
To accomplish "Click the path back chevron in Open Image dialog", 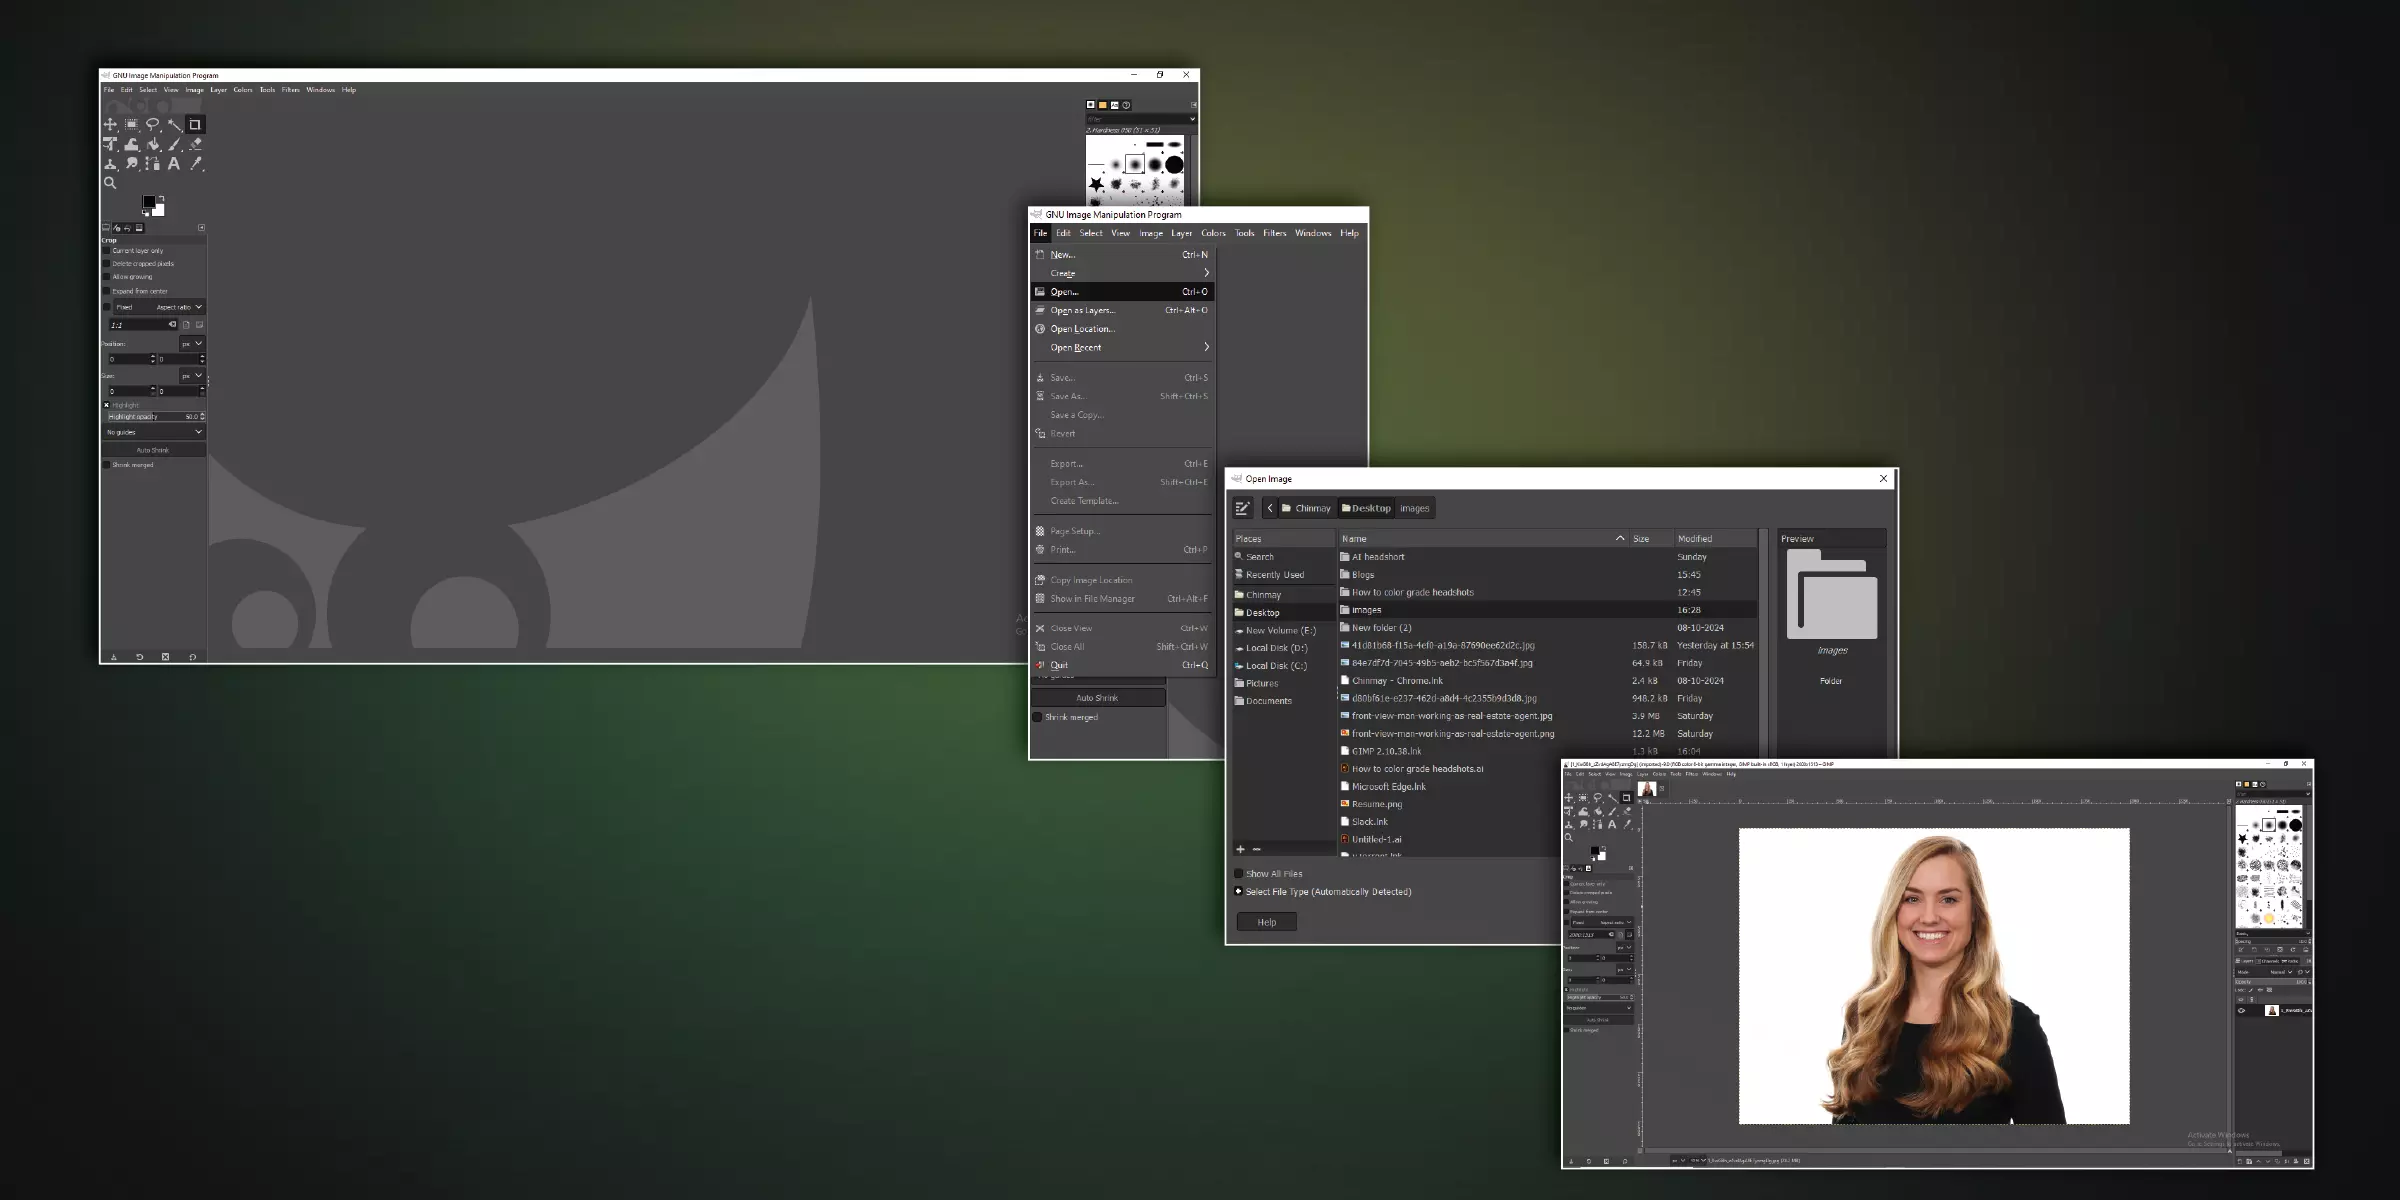I will coord(1270,508).
